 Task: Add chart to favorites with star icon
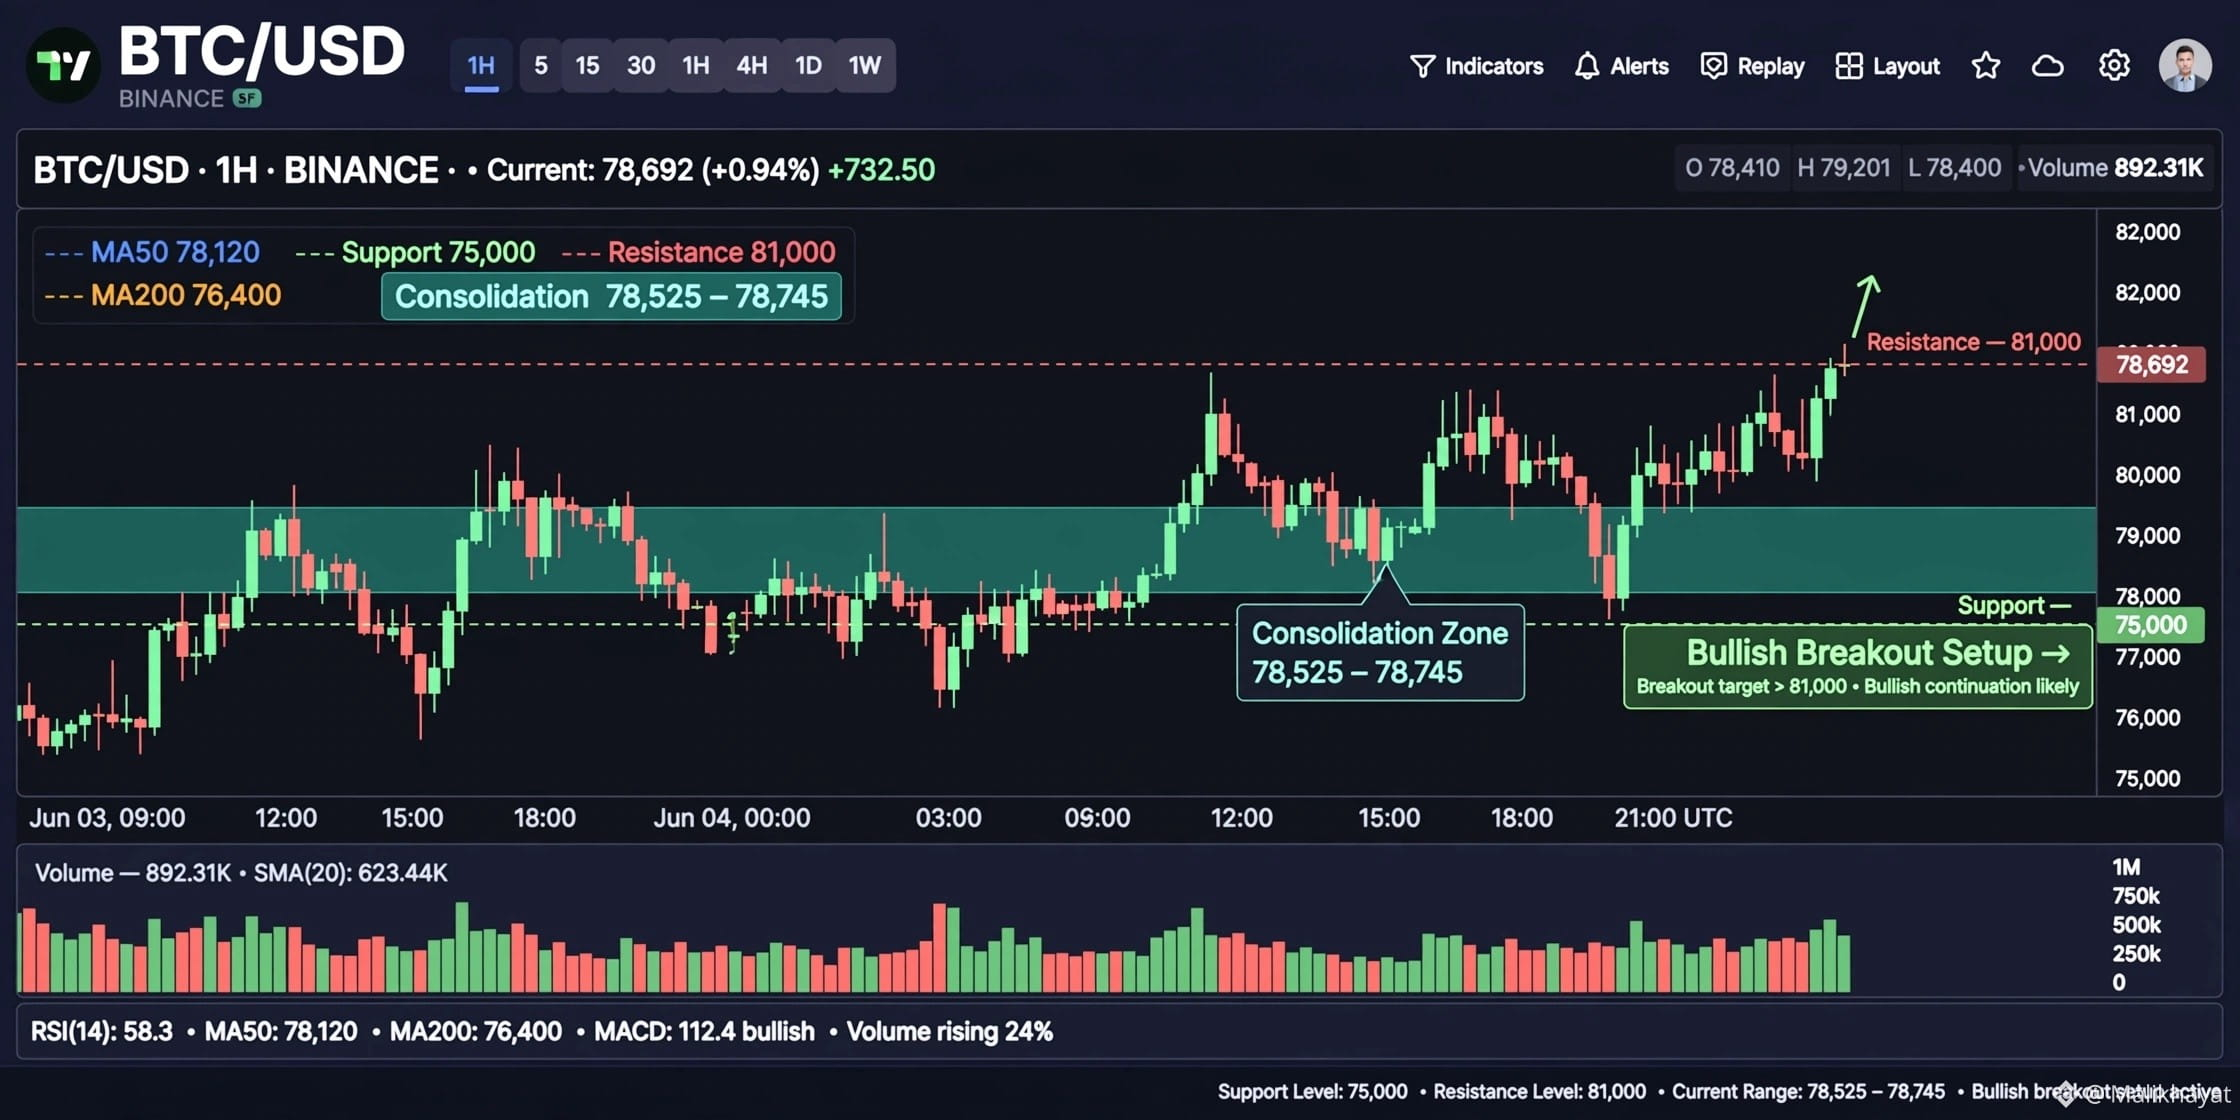tap(1986, 66)
